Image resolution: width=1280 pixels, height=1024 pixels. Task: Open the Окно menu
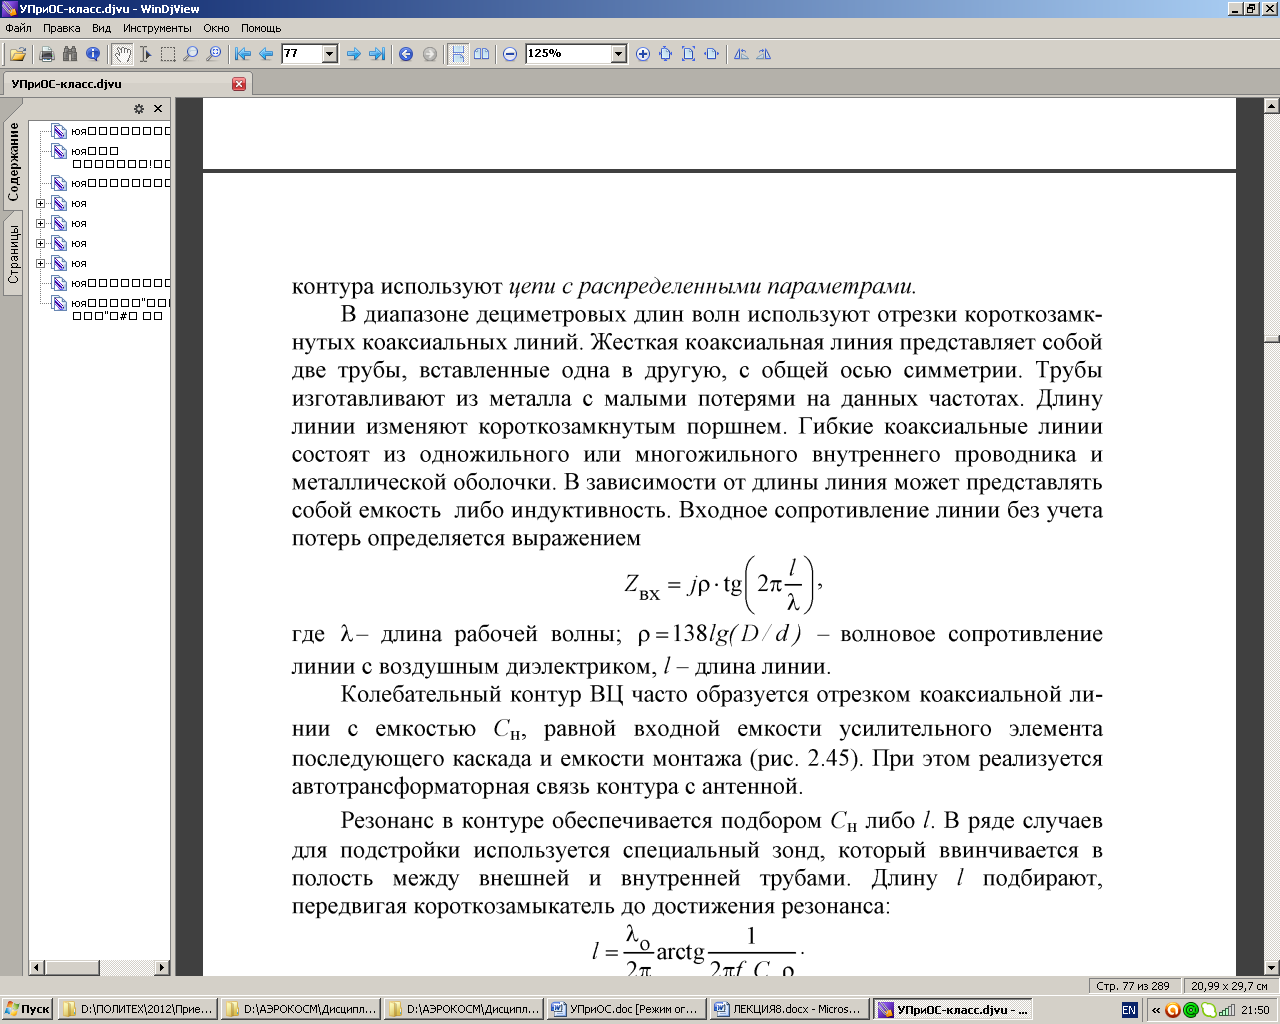tap(216, 28)
